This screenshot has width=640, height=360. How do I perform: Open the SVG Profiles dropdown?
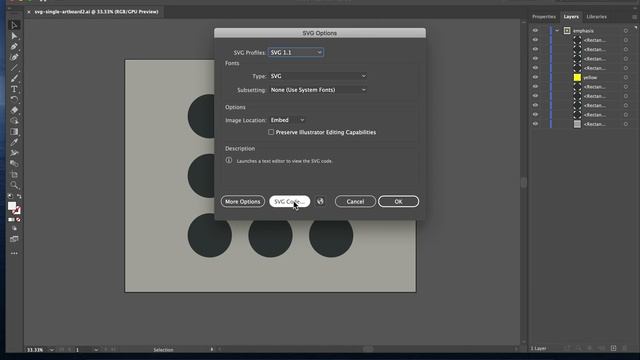click(296, 52)
